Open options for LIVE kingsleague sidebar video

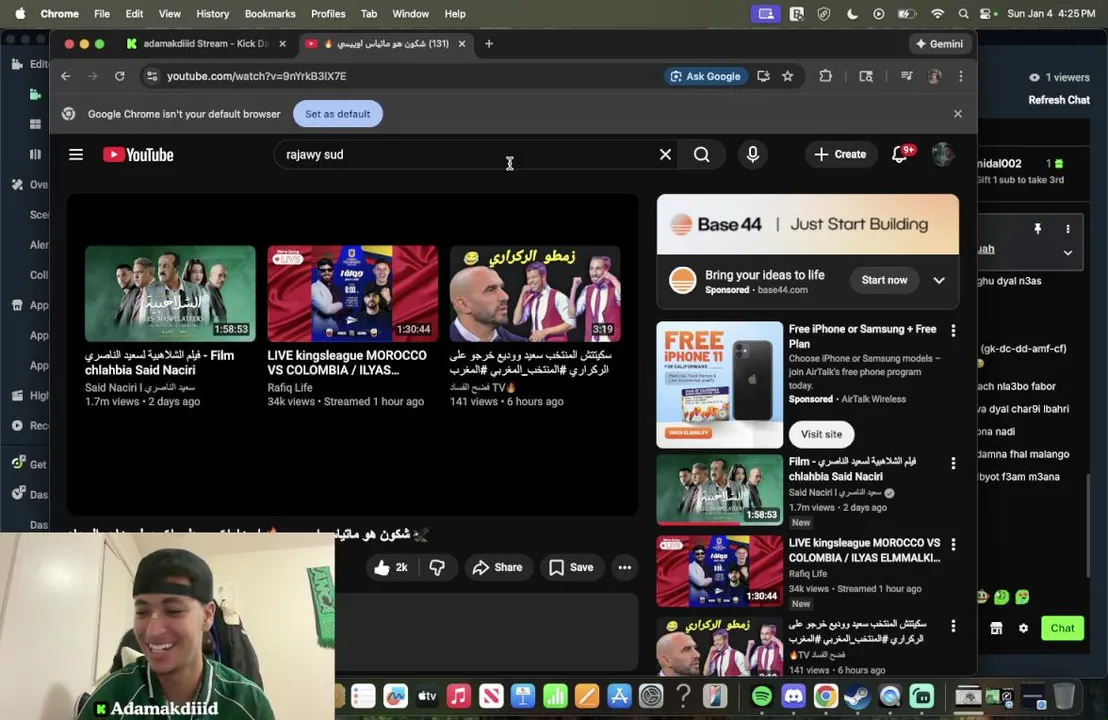(953, 544)
